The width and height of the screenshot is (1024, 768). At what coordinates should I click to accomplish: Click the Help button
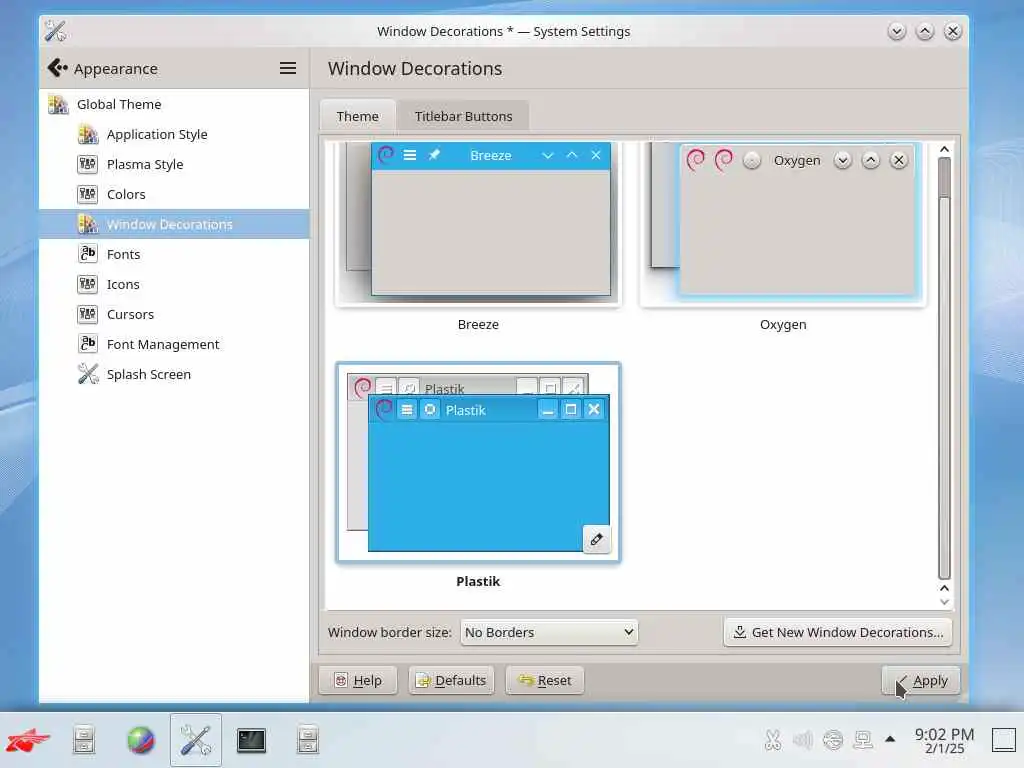click(x=358, y=680)
